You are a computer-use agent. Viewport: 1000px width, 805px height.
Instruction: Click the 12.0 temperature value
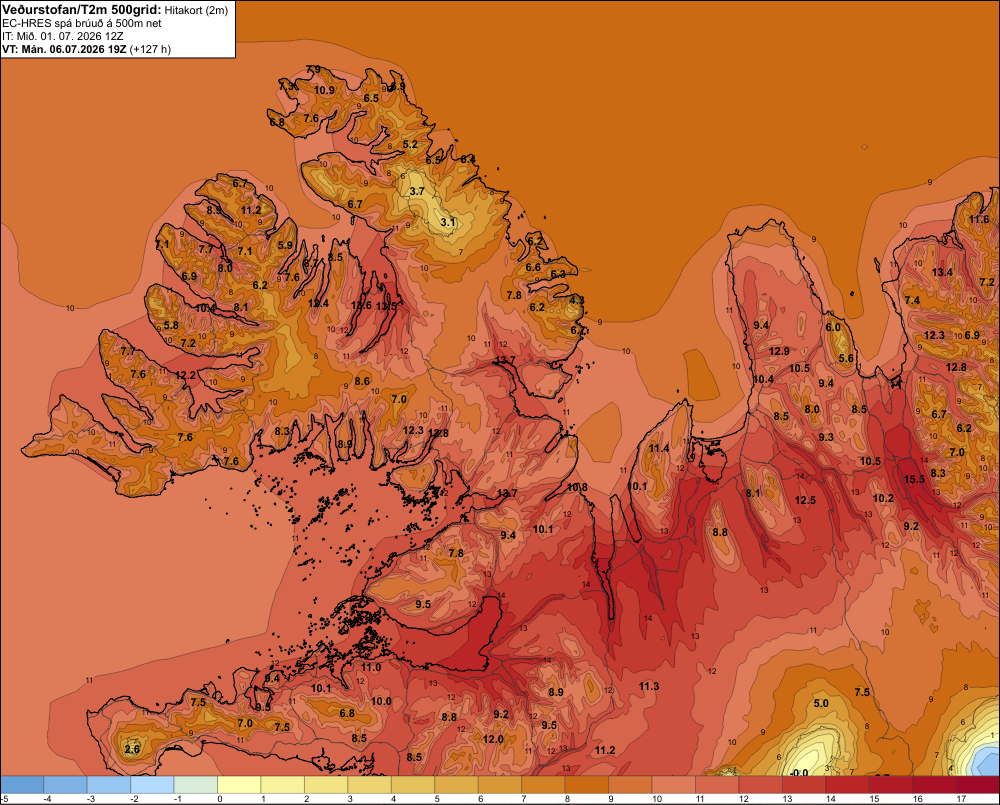(x=493, y=739)
